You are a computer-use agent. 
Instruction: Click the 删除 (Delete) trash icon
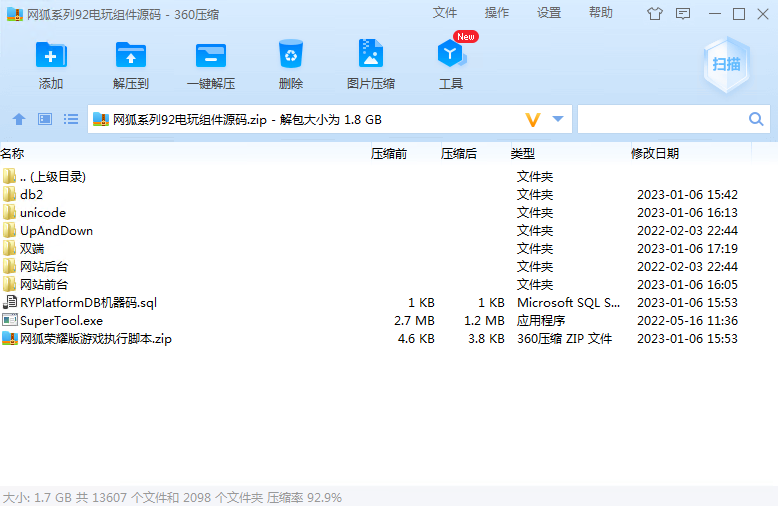[291, 54]
